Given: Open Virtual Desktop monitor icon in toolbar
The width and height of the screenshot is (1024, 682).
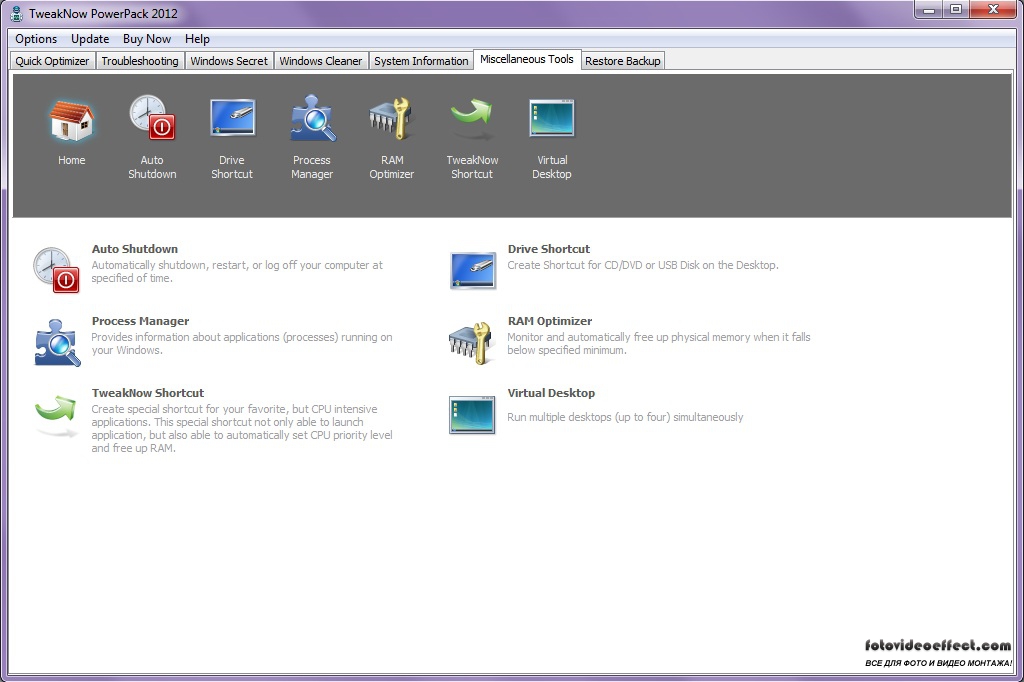Looking at the screenshot, I should tap(552, 118).
